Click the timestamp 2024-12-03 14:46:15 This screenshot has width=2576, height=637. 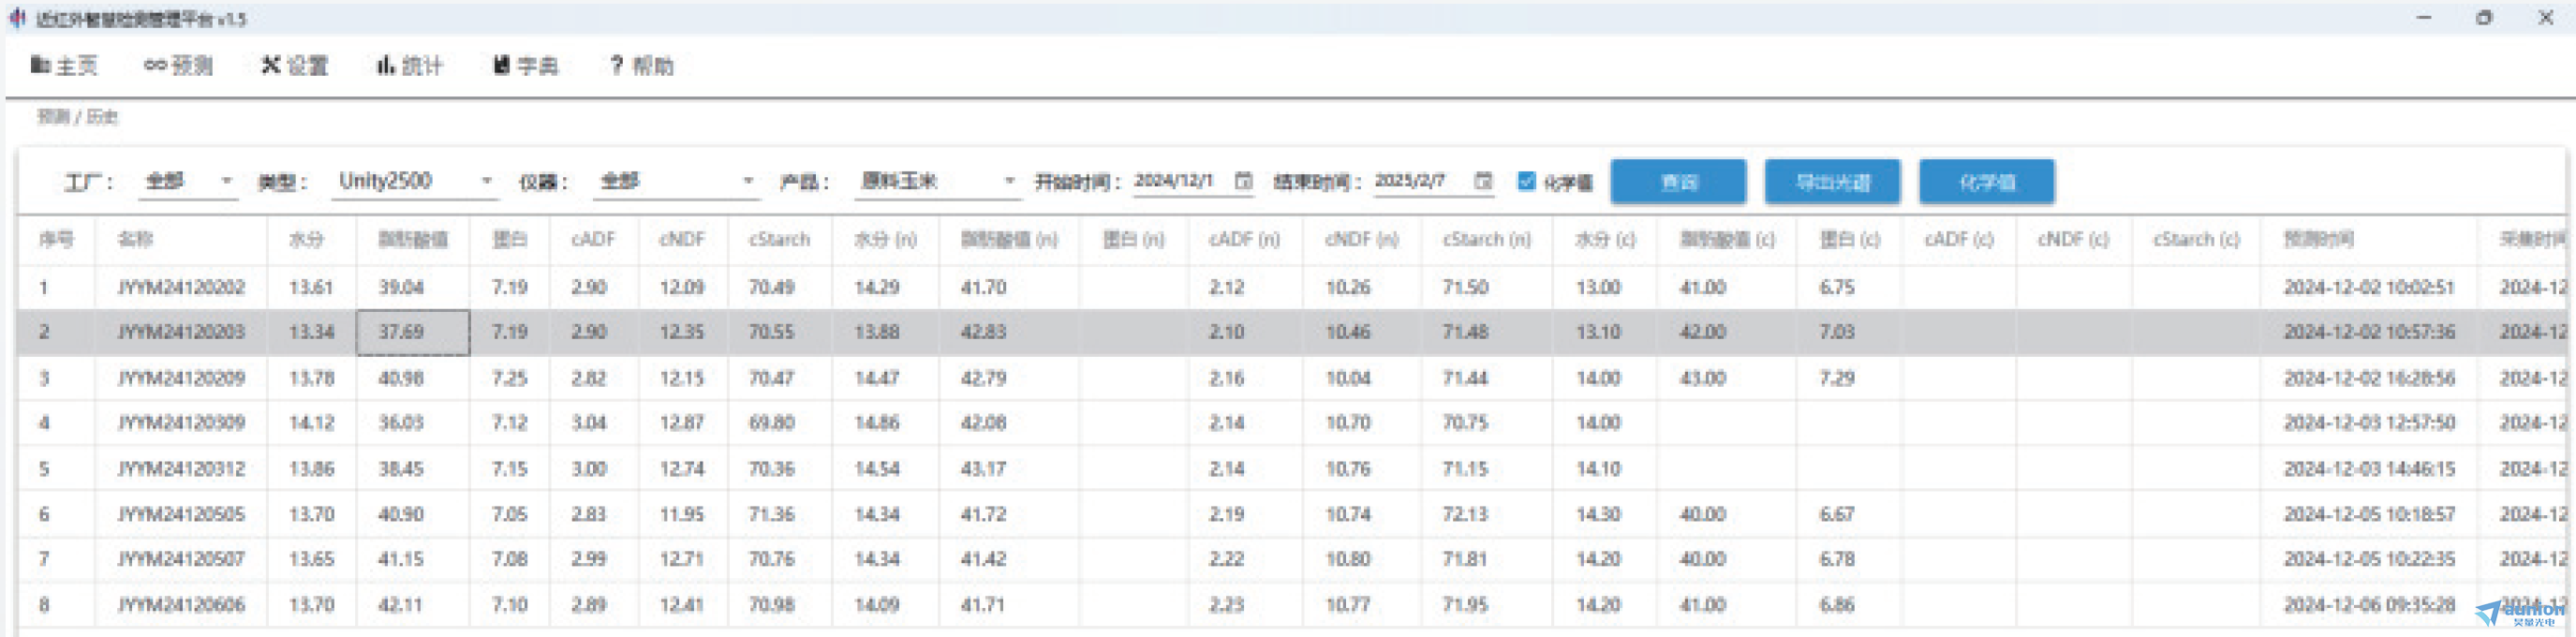(x=2369, y=469)
